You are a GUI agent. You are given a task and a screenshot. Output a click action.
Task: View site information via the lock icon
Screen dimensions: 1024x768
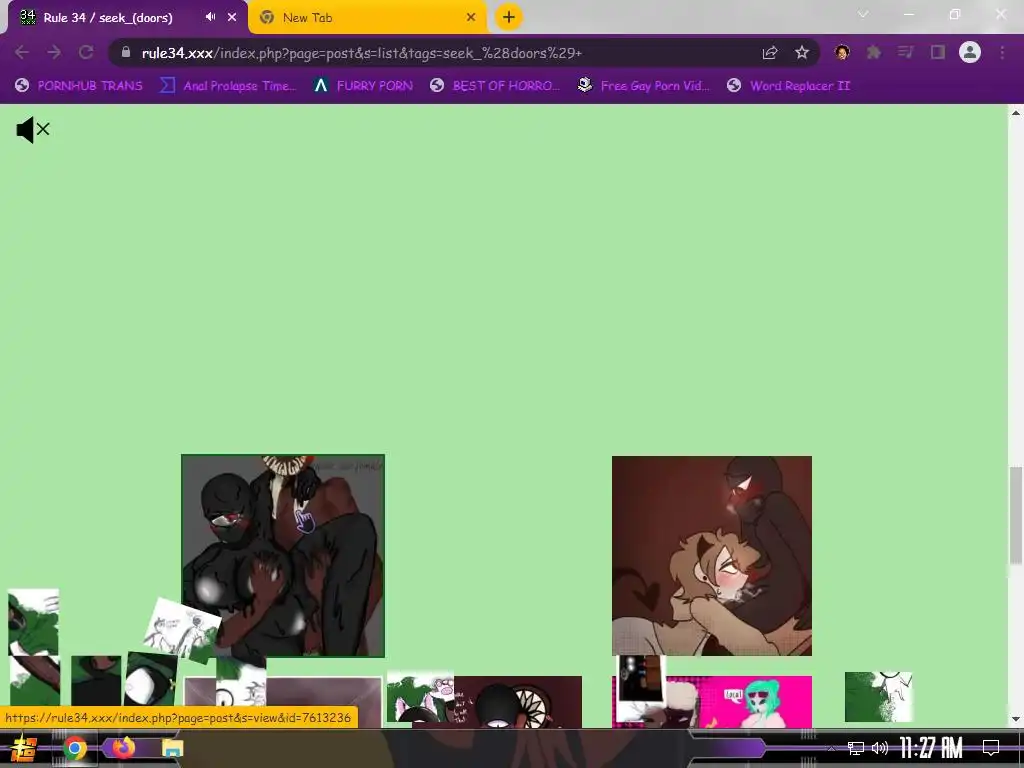tap(126, 52)
